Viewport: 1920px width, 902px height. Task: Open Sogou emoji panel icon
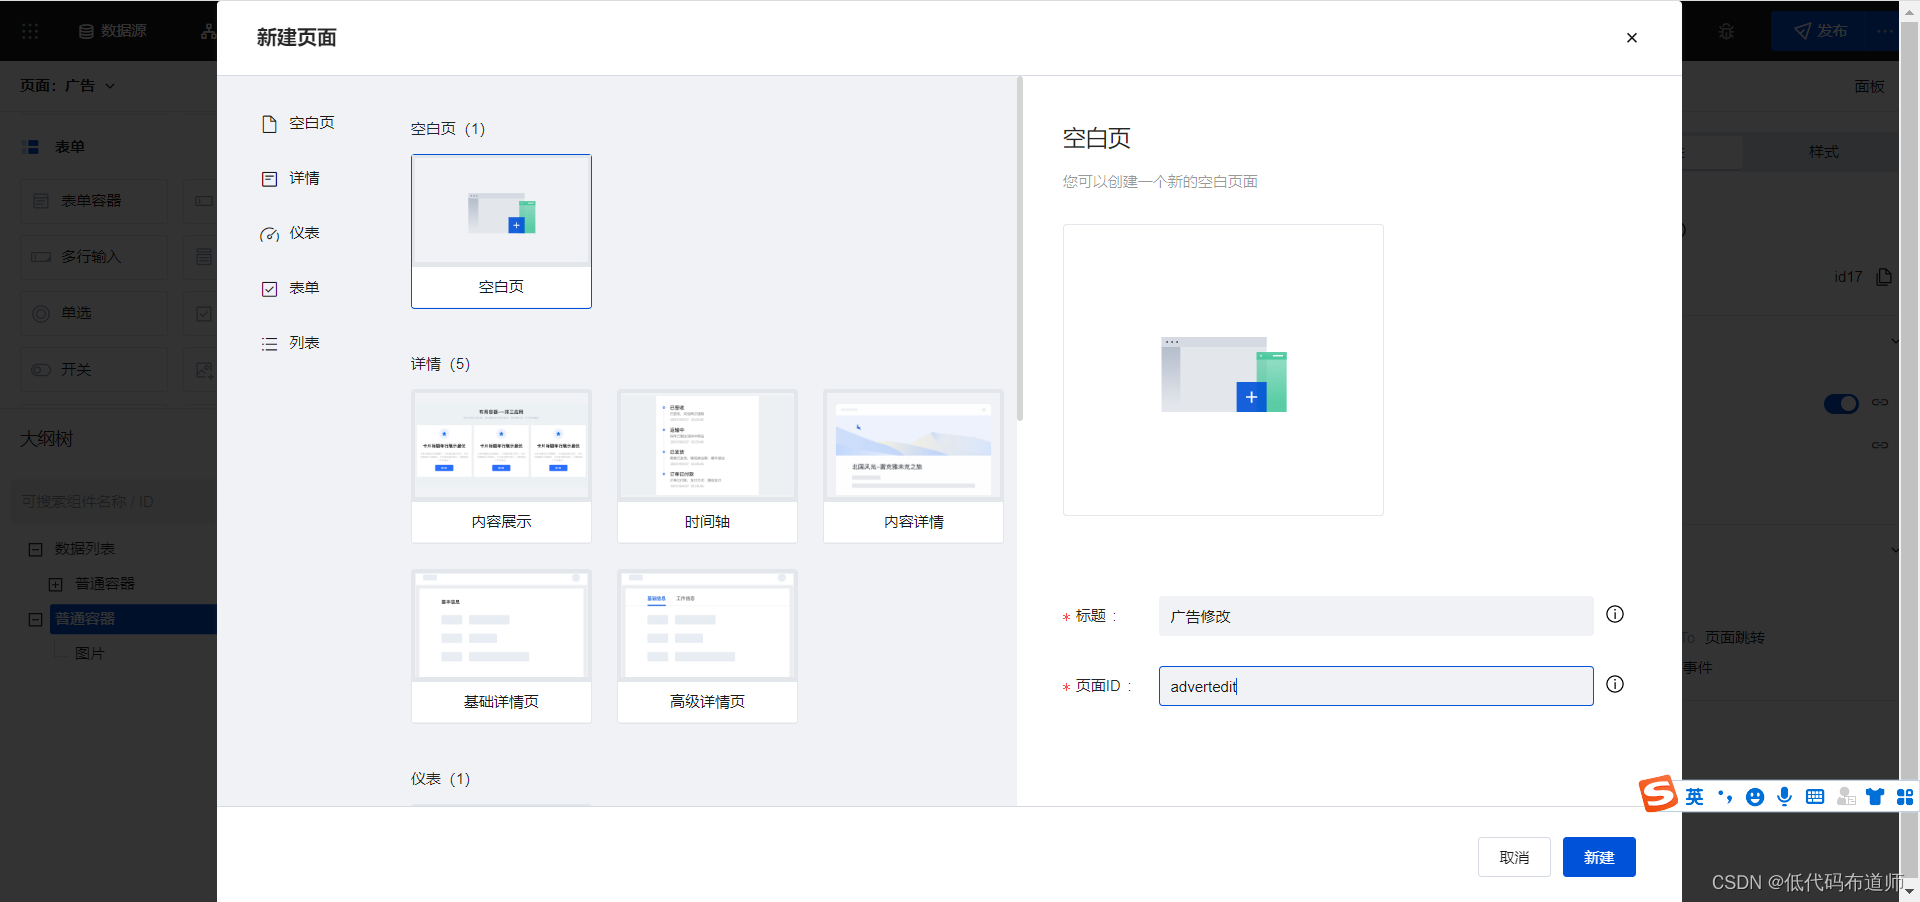pos(1755,797)
